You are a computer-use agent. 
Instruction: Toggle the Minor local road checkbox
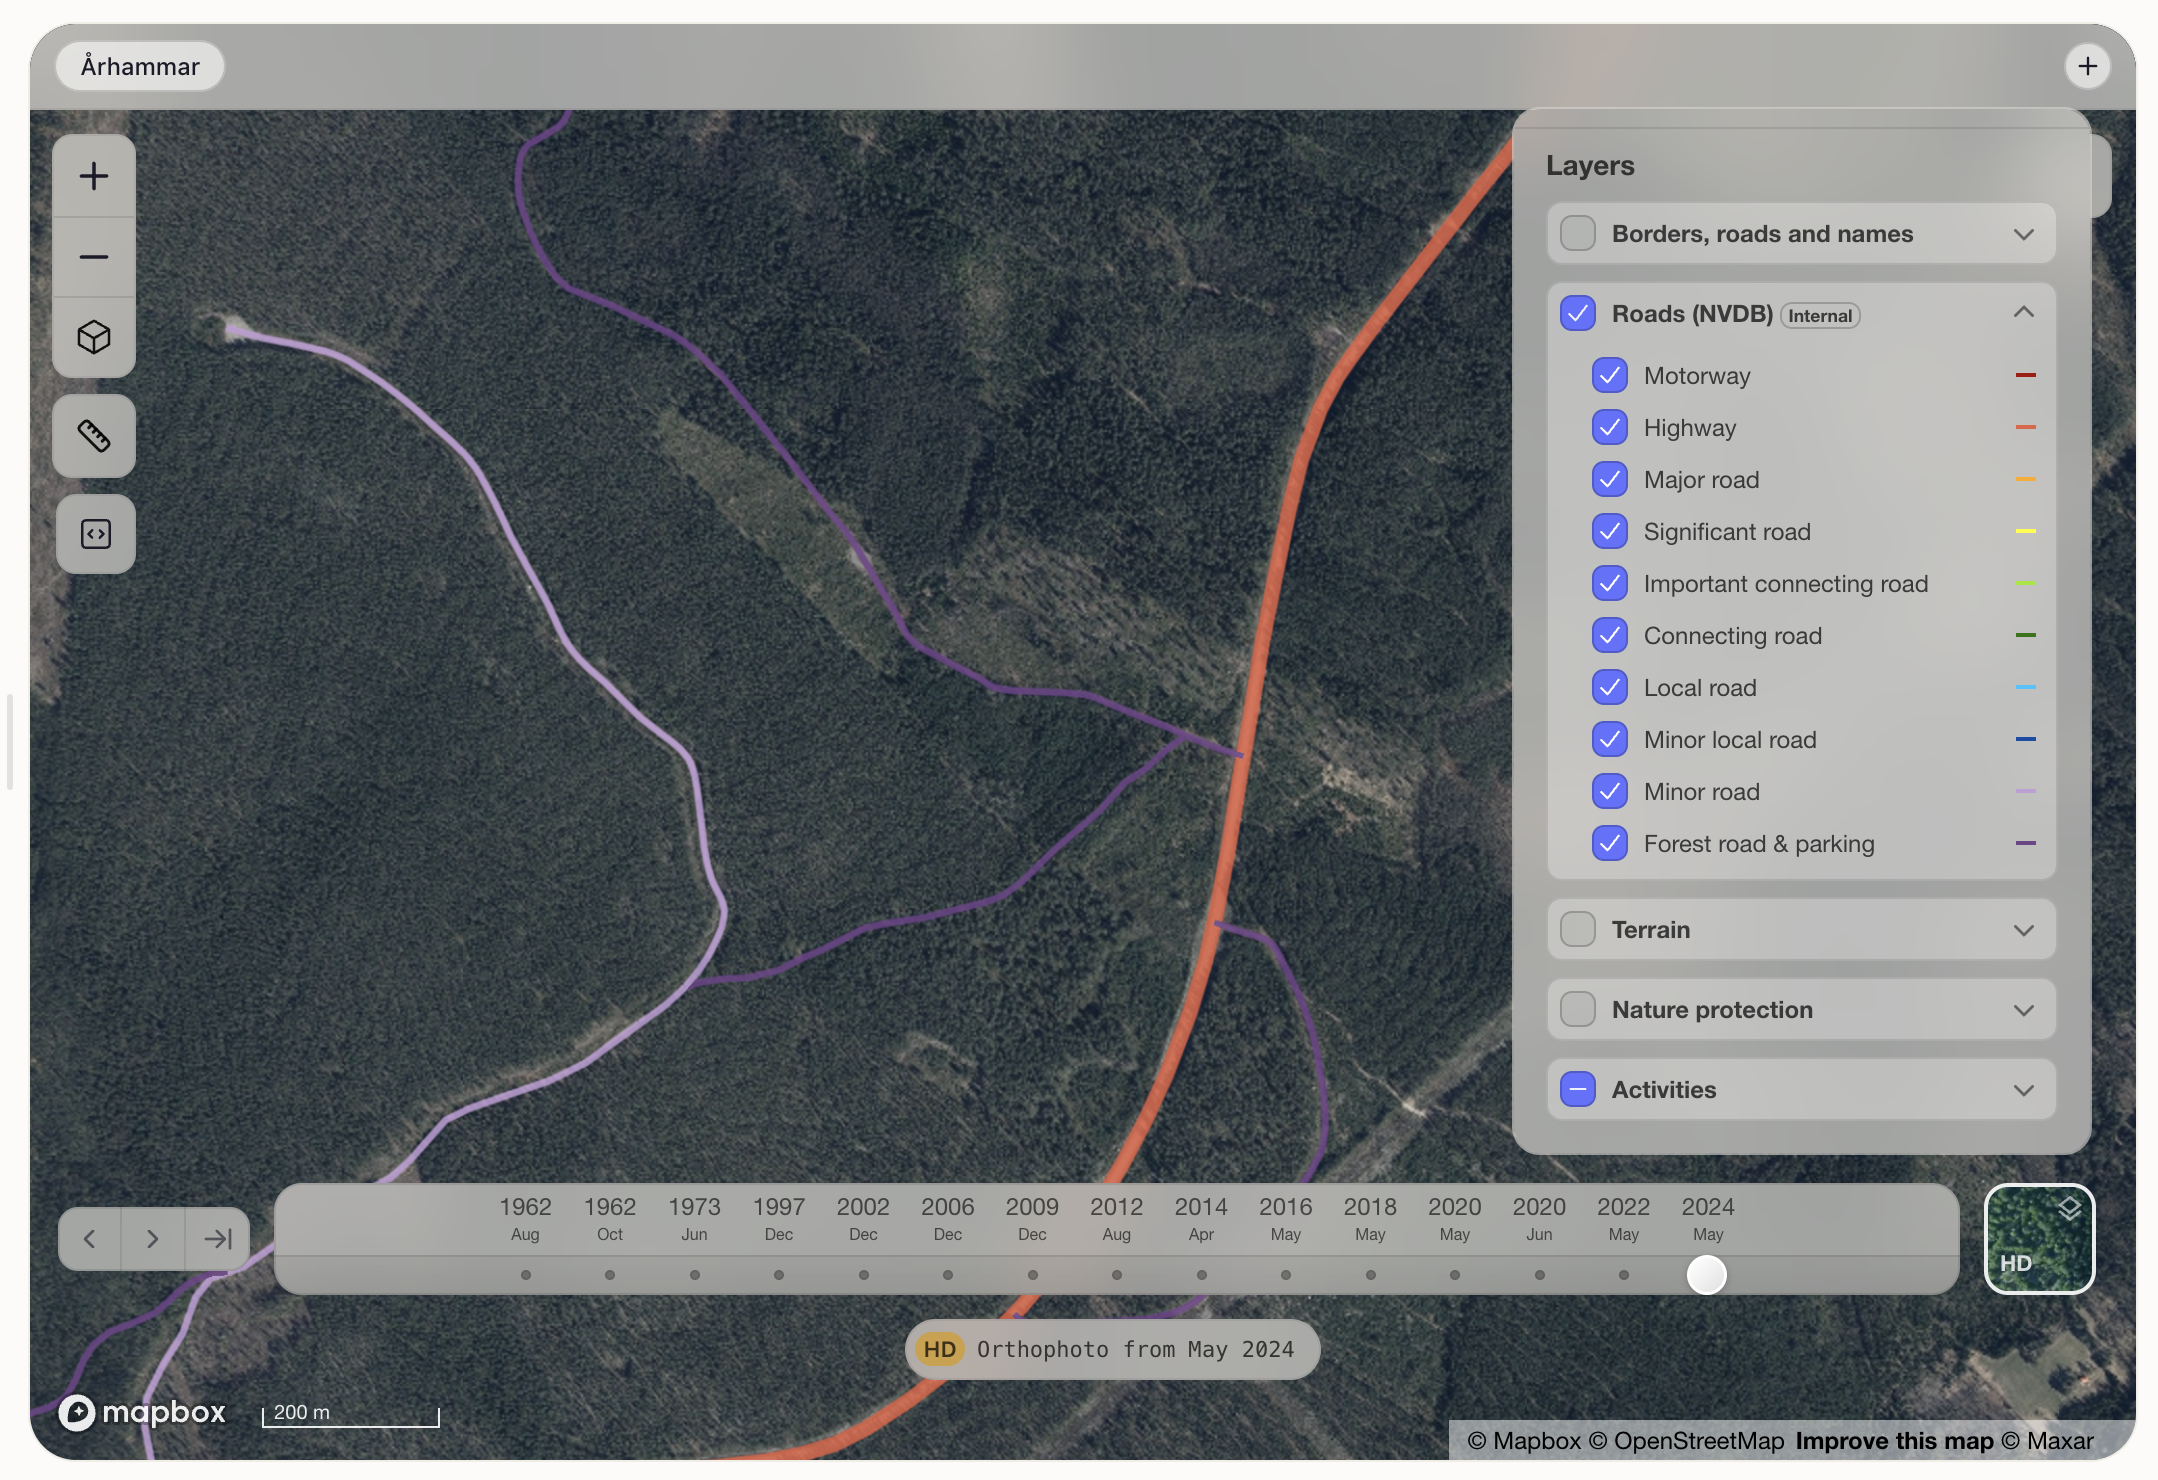(1610, 740)
